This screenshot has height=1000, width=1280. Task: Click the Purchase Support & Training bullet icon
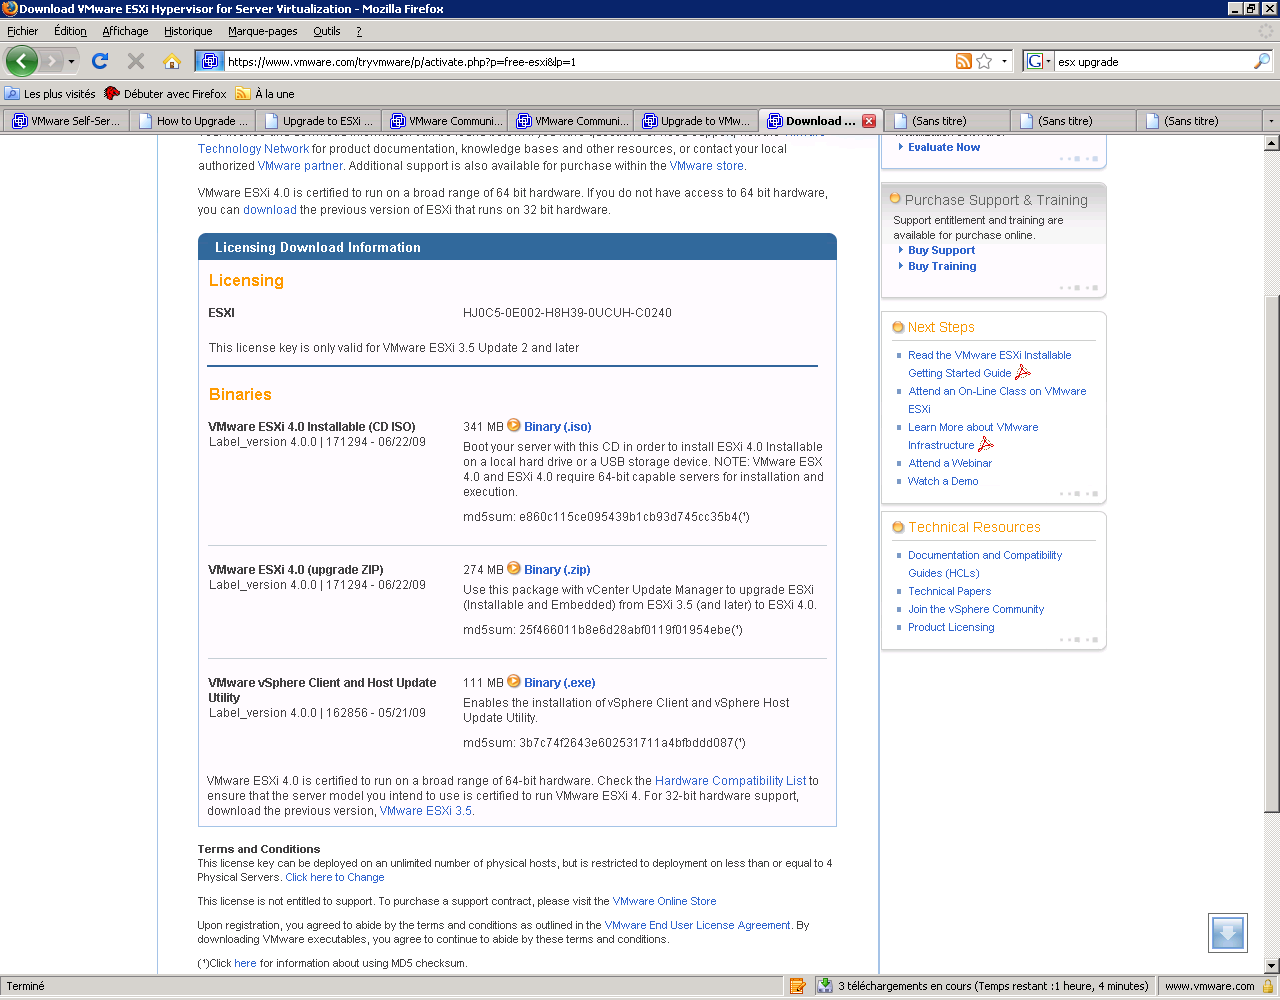pos(895,199)
